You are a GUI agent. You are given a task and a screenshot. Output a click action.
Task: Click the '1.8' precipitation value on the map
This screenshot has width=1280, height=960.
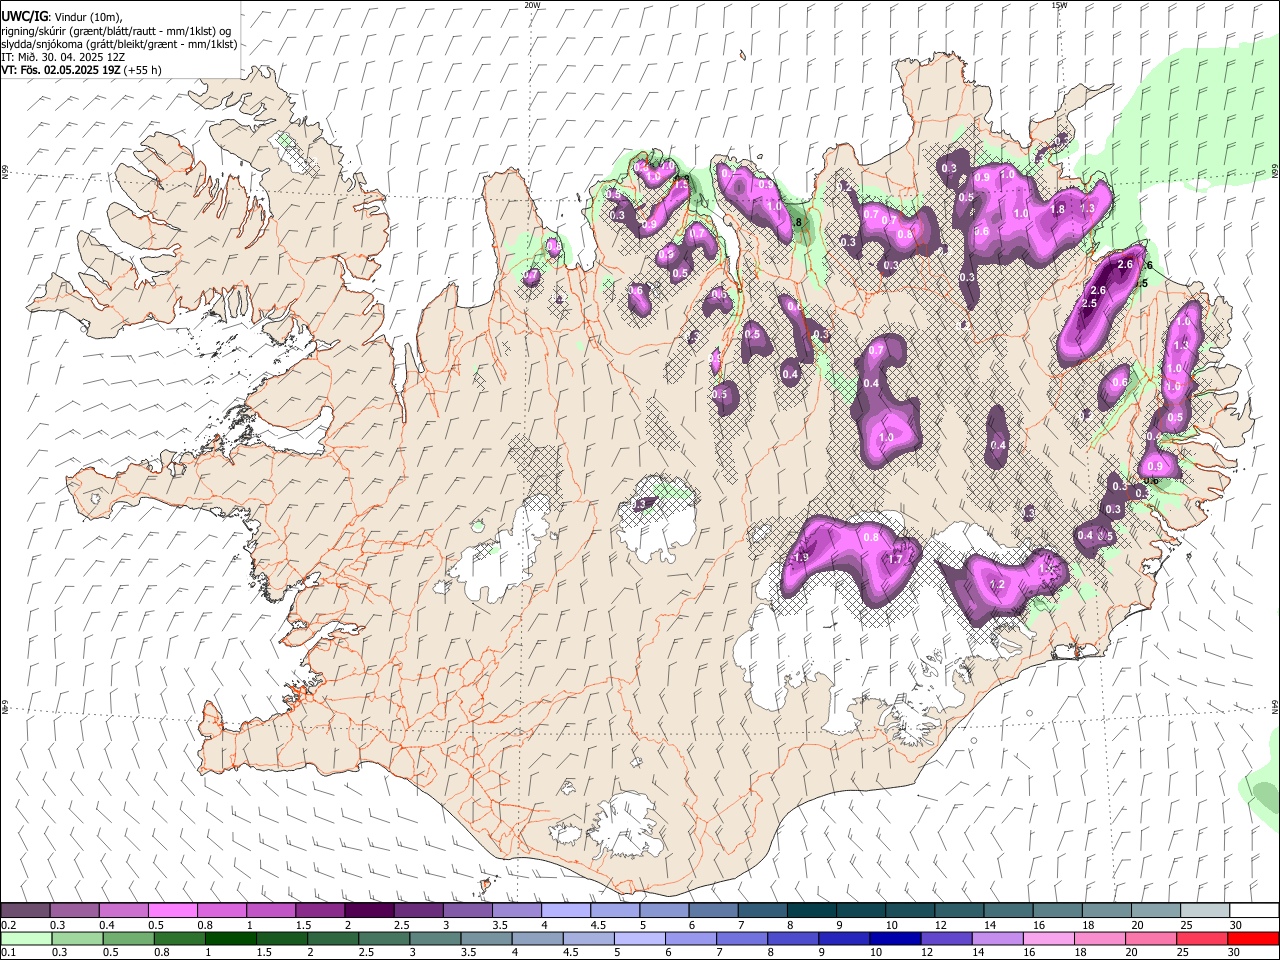pos(1059,210)
